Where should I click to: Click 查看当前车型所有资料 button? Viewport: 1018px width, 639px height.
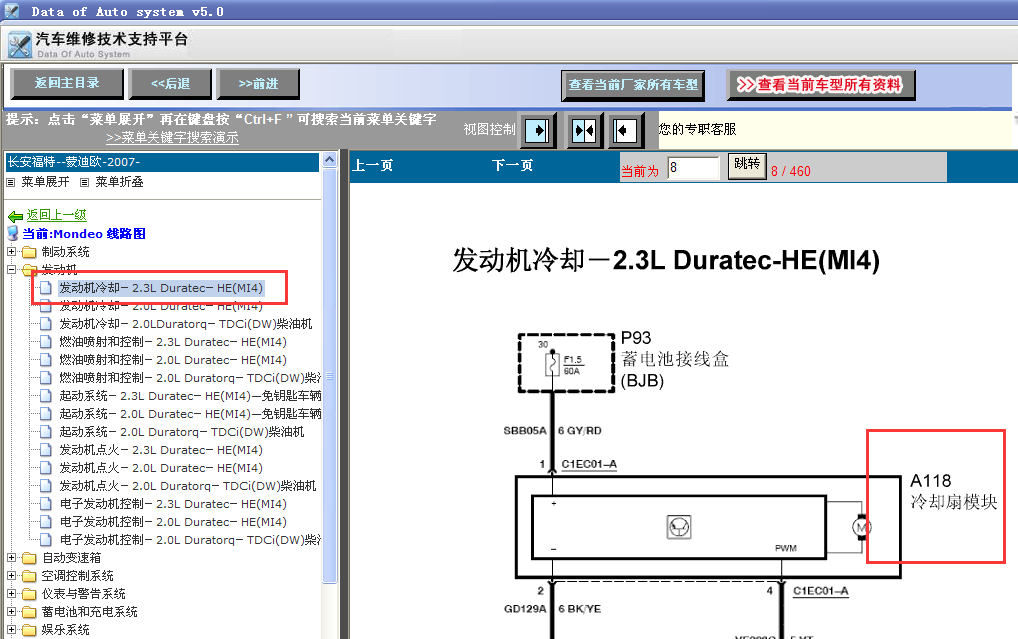click(821, 85)
